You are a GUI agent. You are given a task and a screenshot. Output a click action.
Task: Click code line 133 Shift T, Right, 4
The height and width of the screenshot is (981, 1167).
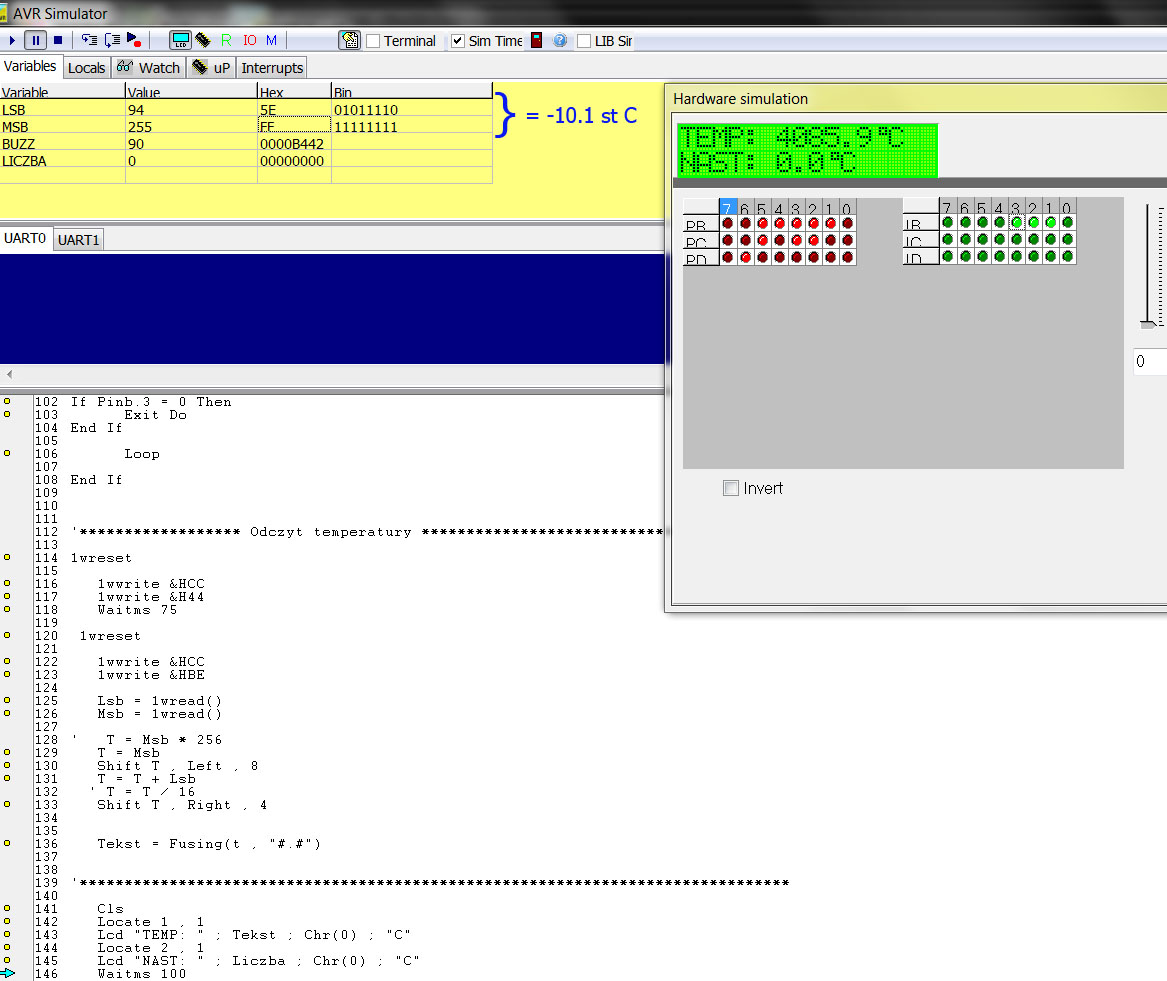(x=182, y=805)
